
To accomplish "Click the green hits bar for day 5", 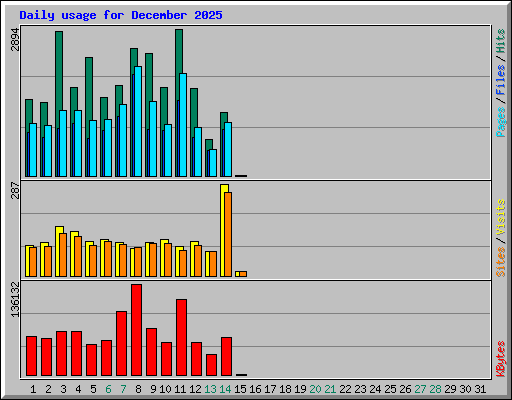I will pos(89,89).
